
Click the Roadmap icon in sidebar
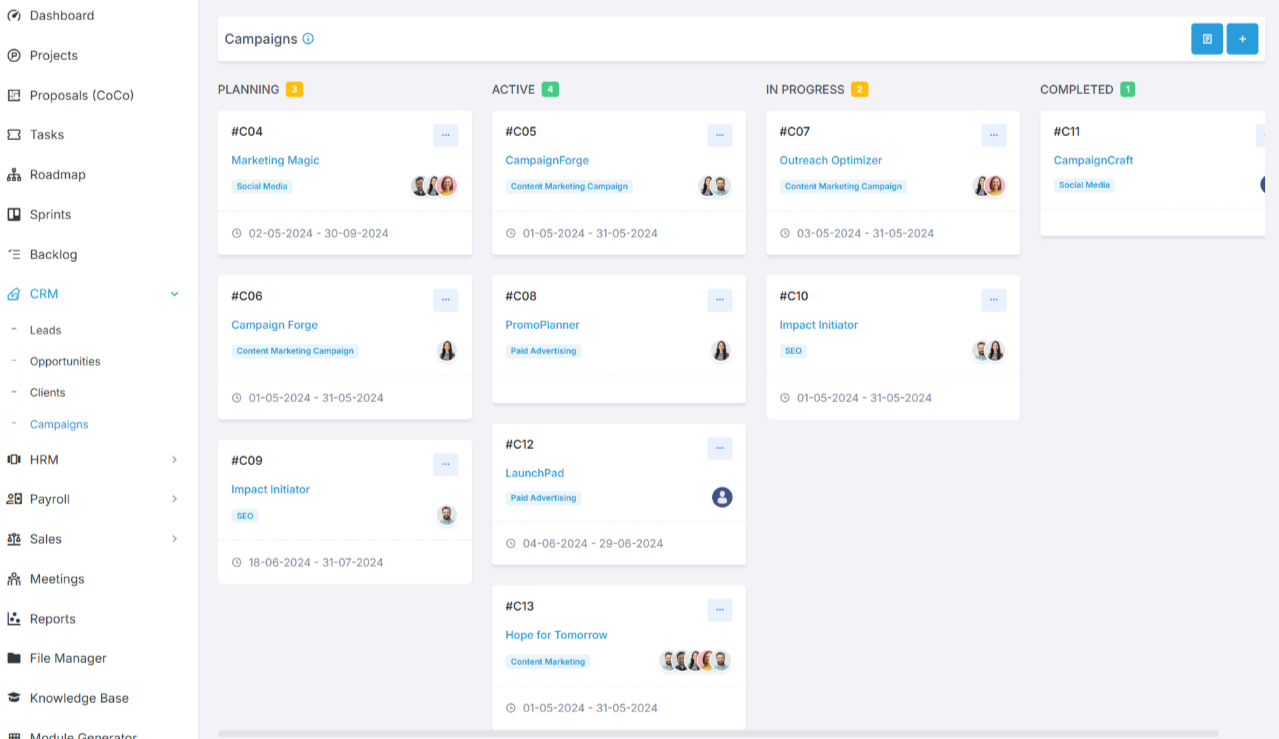[x=14, y=175]
